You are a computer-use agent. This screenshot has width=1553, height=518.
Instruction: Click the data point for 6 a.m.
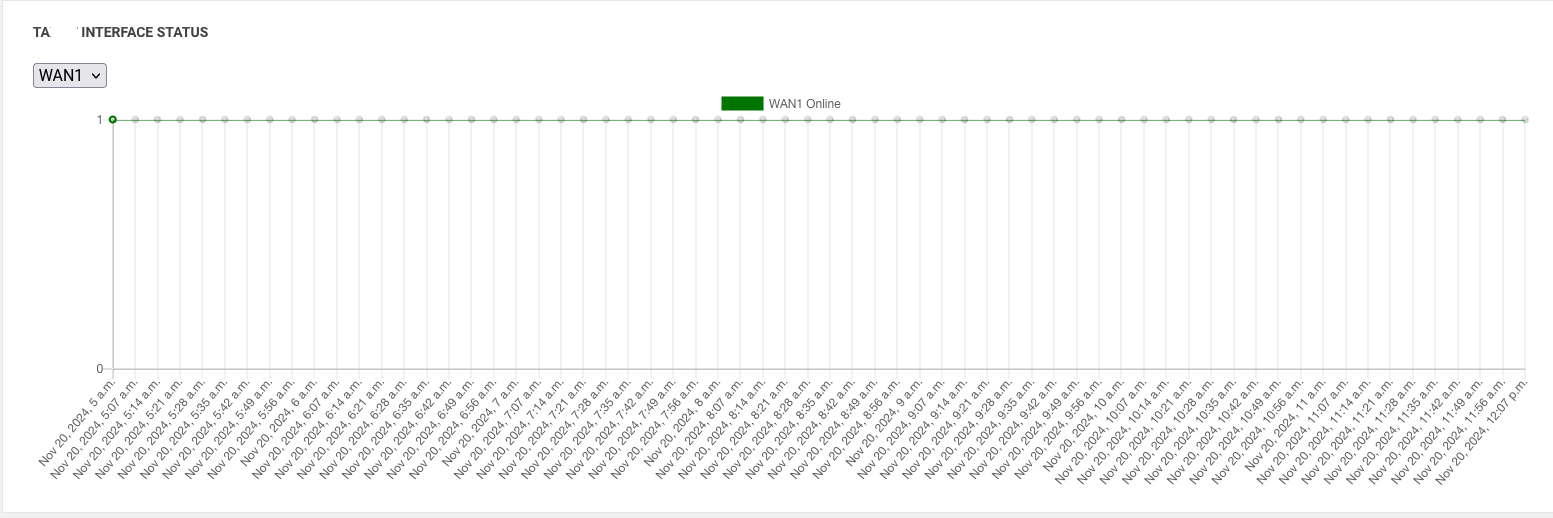pyautogui.click(x=314, y=120)
